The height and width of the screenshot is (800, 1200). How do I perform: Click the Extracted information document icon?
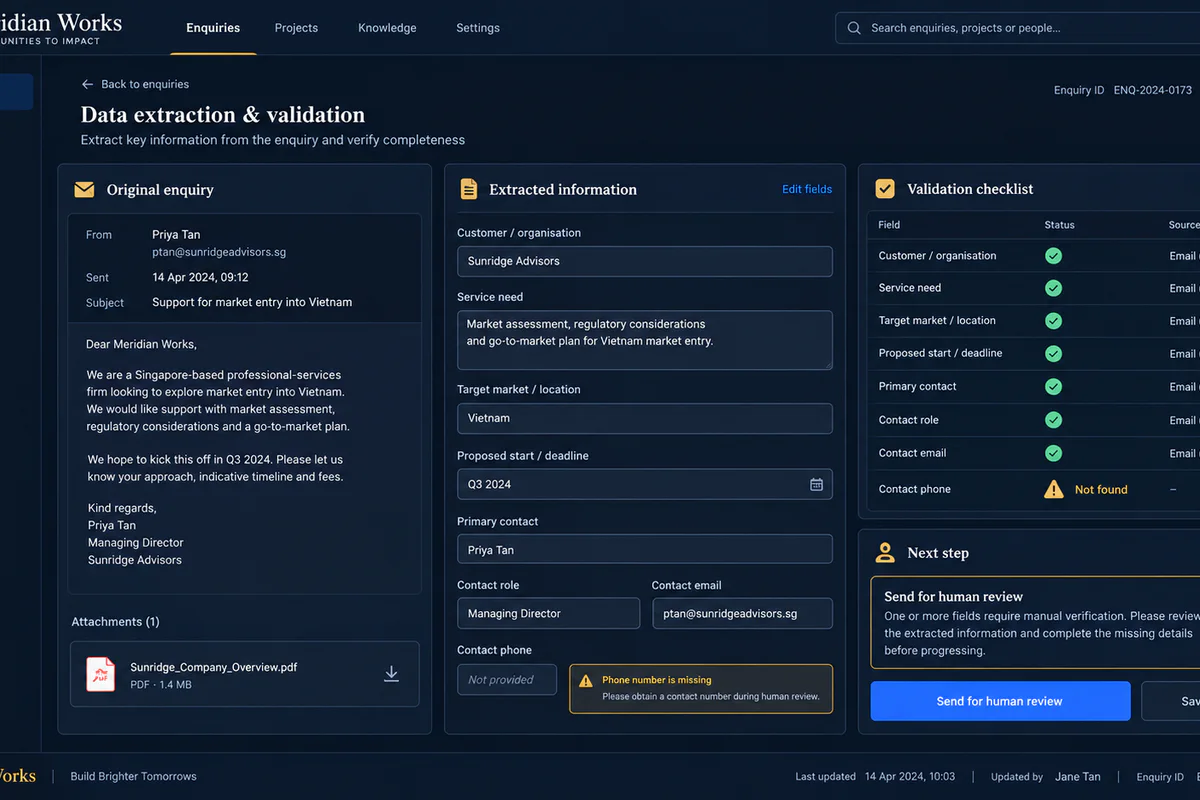tap(468, 189)
